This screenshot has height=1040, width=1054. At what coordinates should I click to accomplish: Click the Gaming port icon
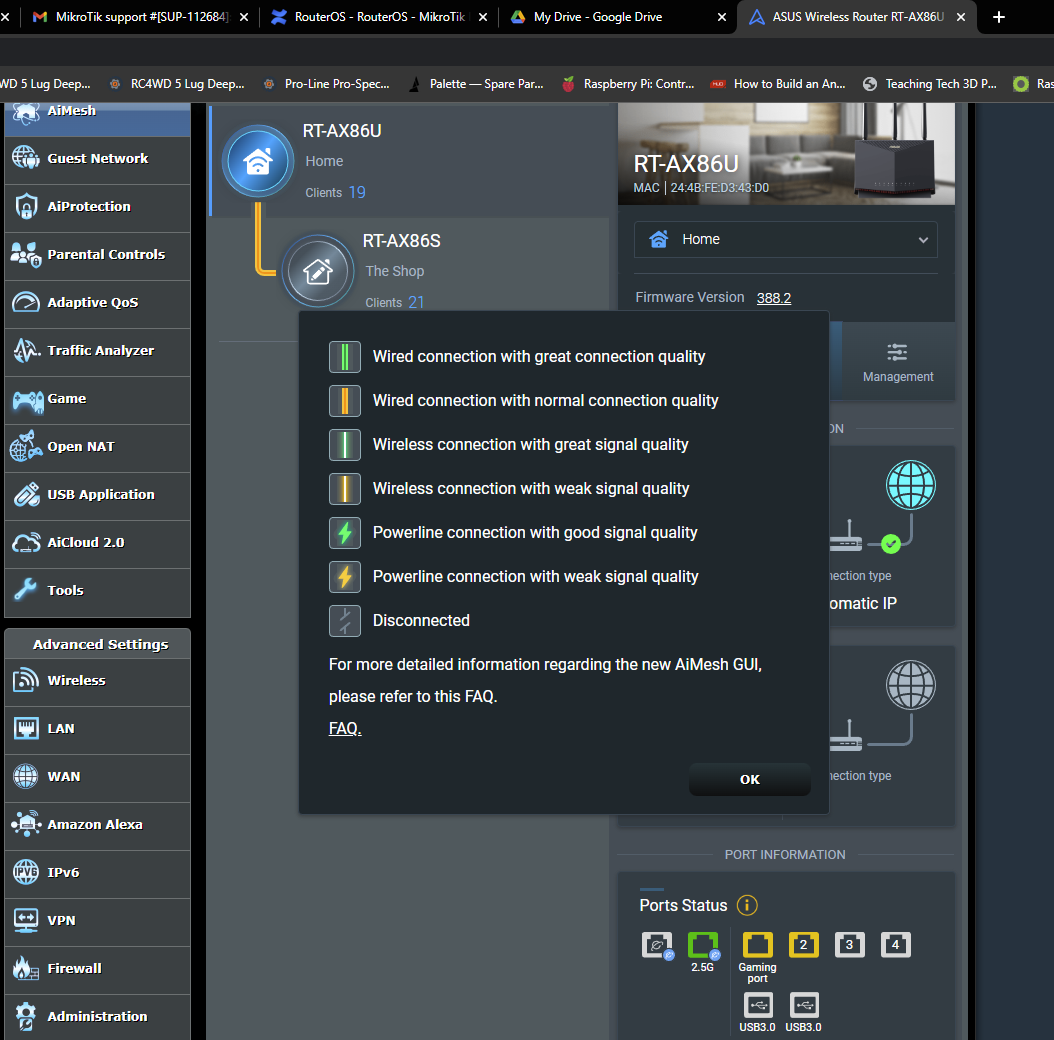(x=758, y=945)
